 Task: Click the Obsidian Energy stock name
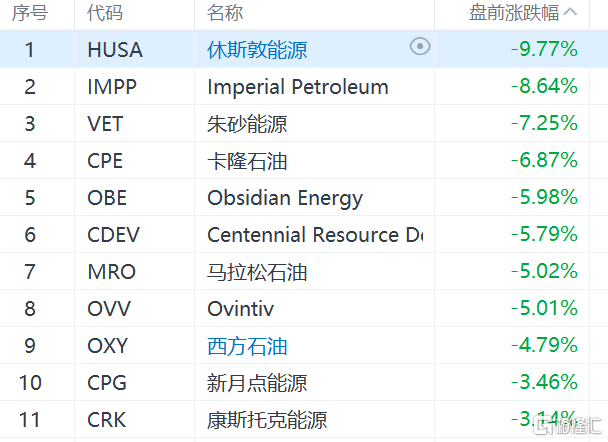[x=285, y=197]
